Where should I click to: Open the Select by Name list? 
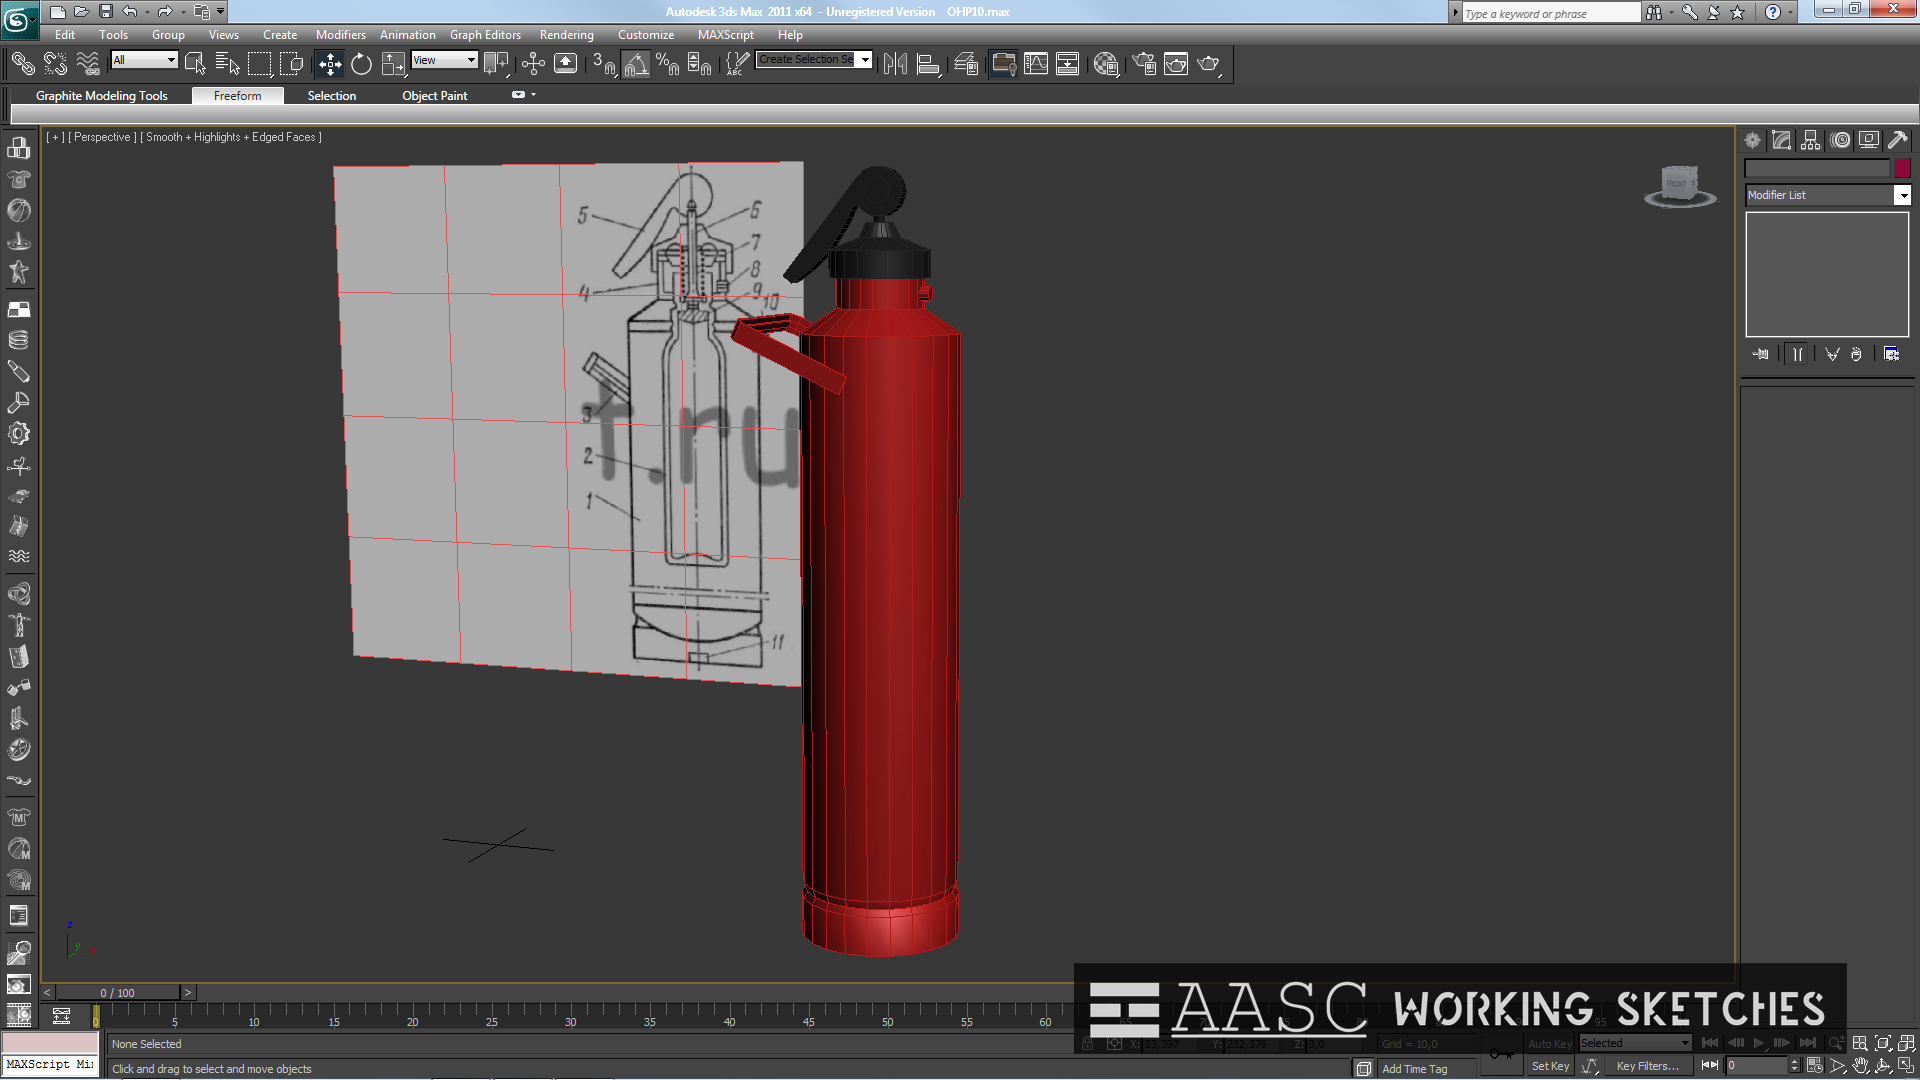click(227, 64)
